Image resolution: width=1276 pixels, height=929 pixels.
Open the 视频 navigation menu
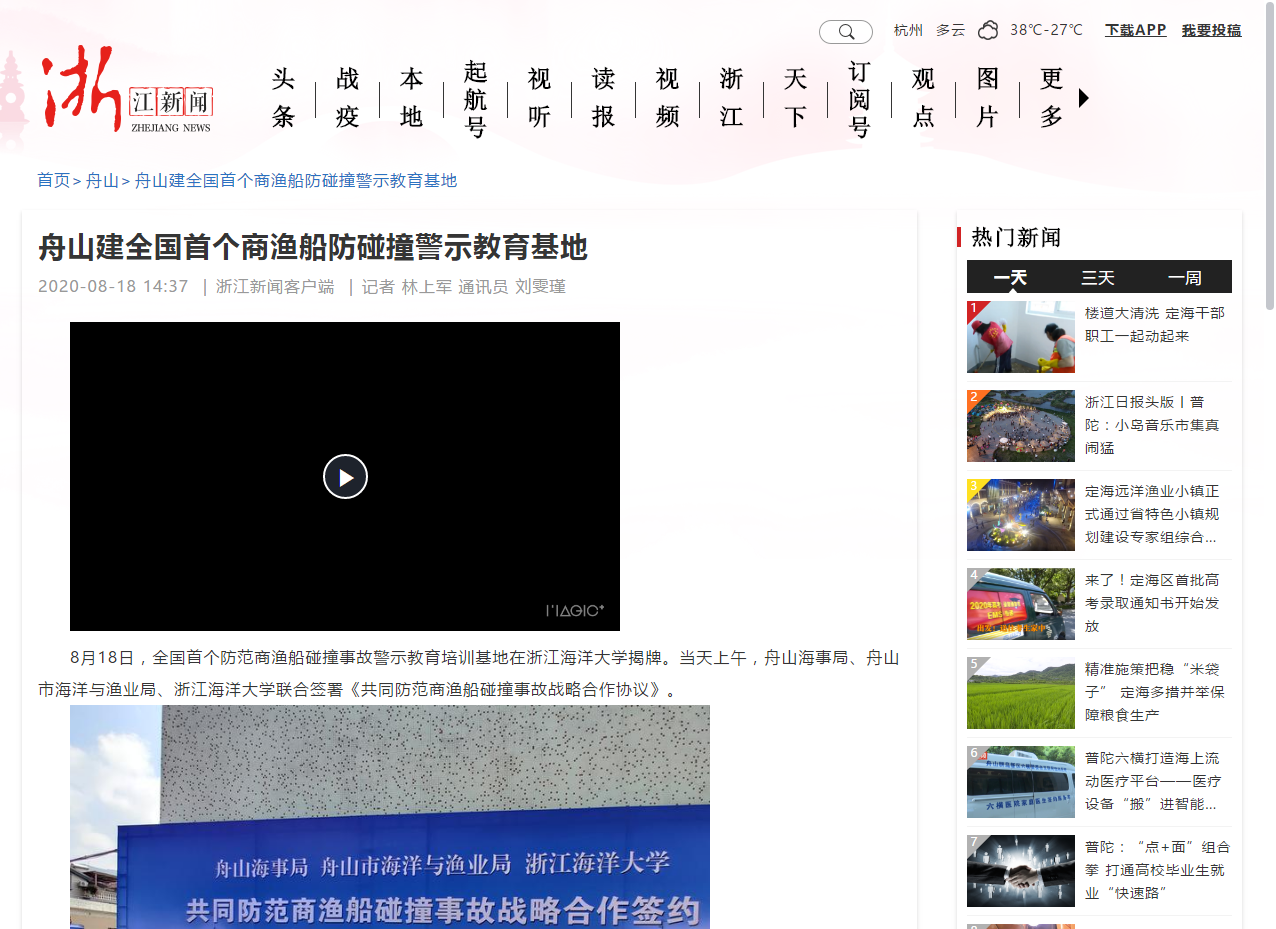tap(668, 98)
